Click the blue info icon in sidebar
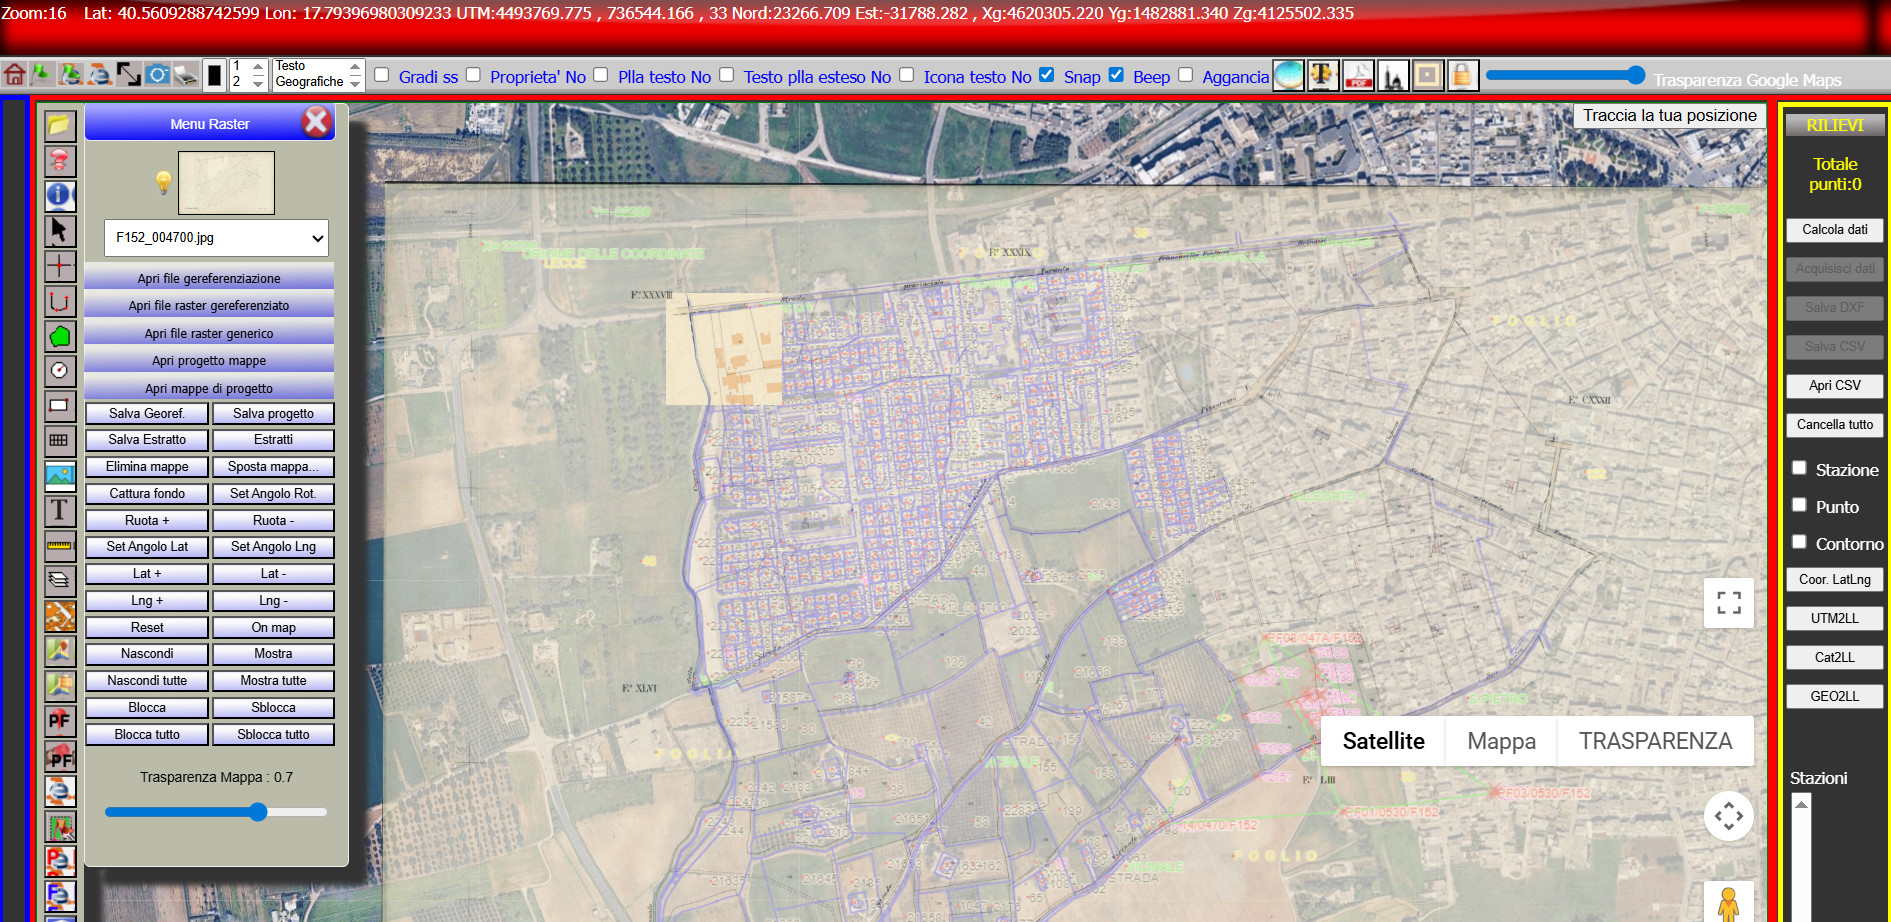The width and height of the screenshot is (1891, 922). point(59,195)
